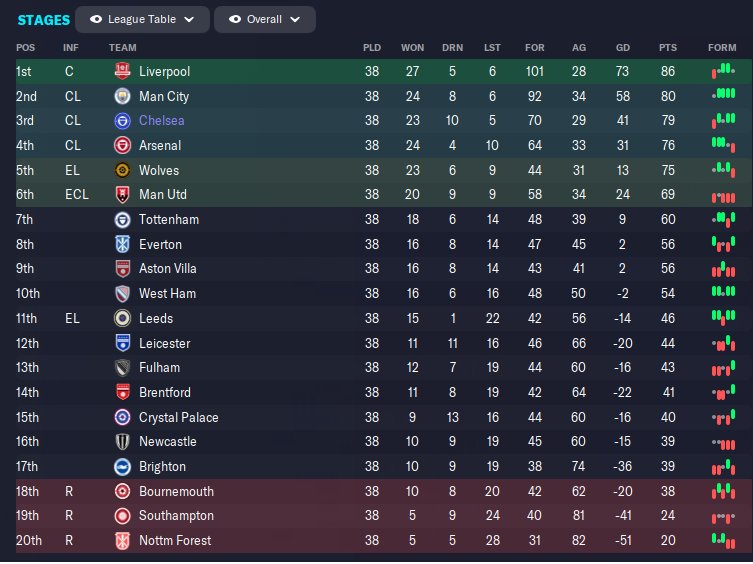Click the Leeds team name
Screen dimensions: 753x564
(156, 318)
